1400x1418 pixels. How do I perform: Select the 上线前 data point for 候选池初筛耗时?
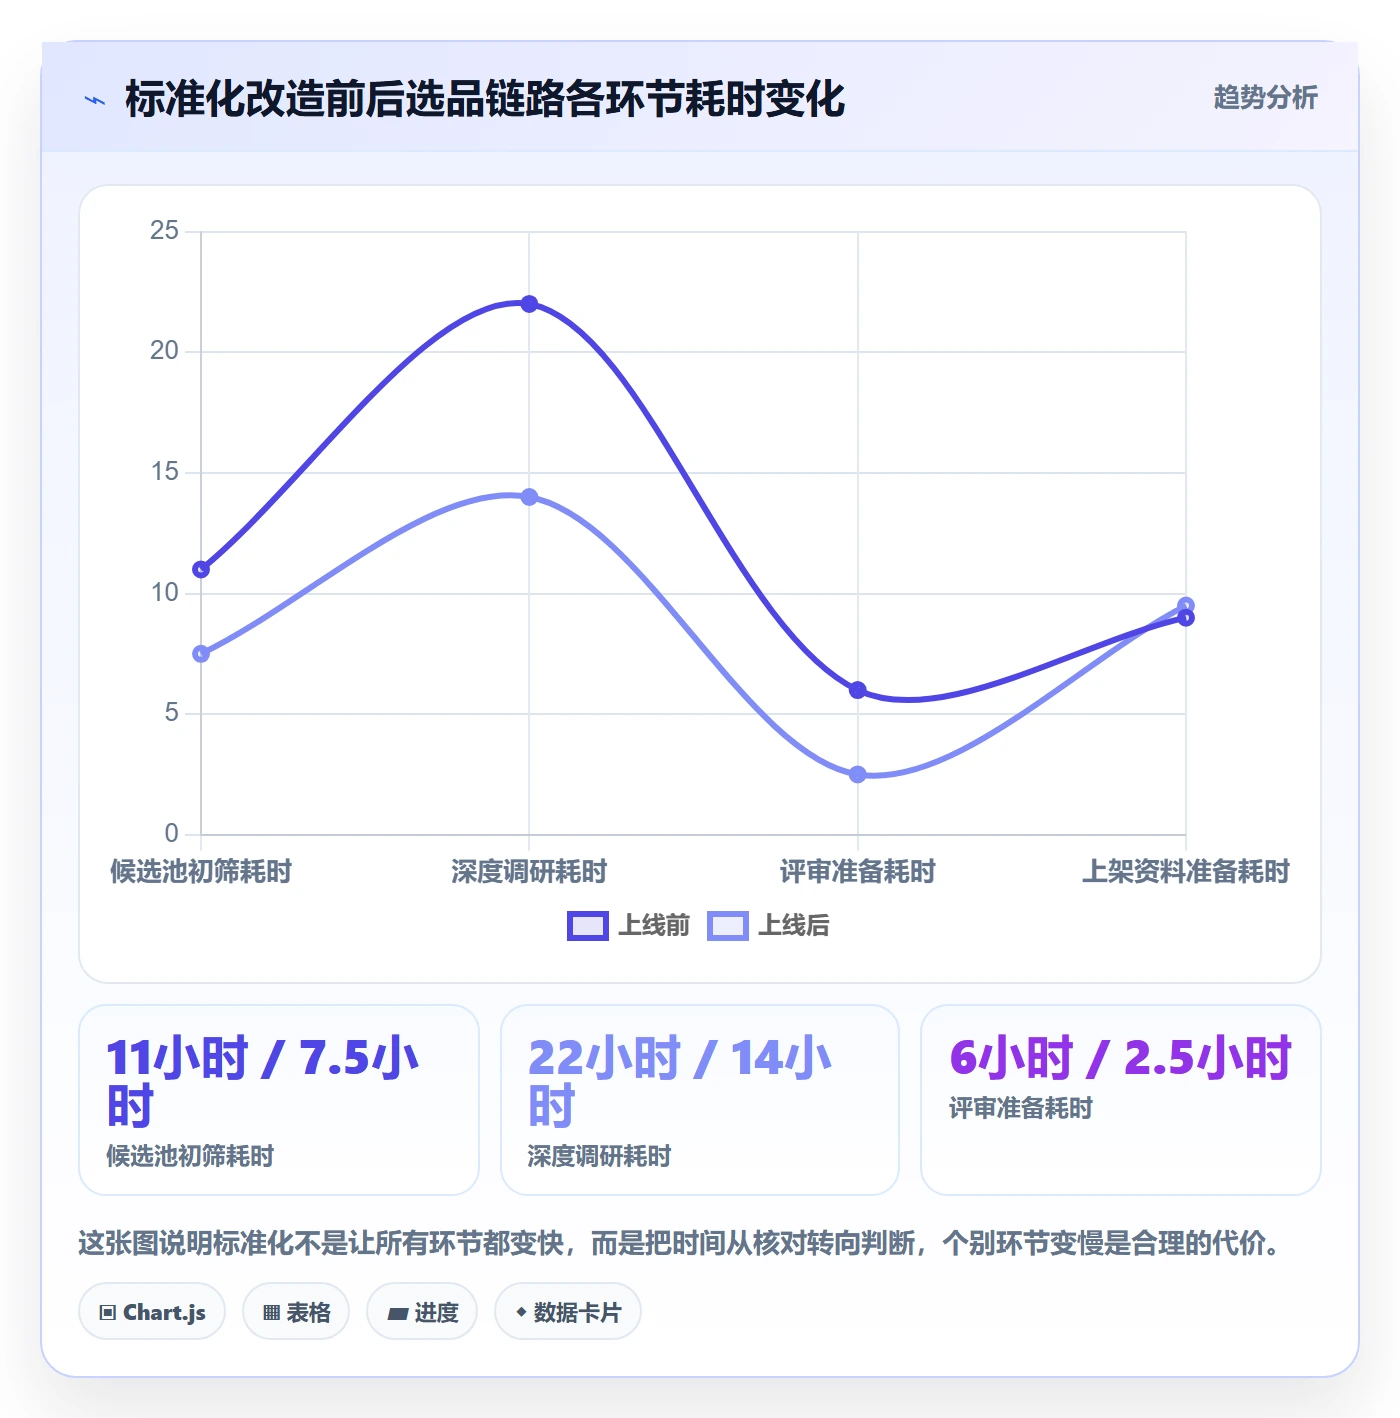tap(201, 569)
